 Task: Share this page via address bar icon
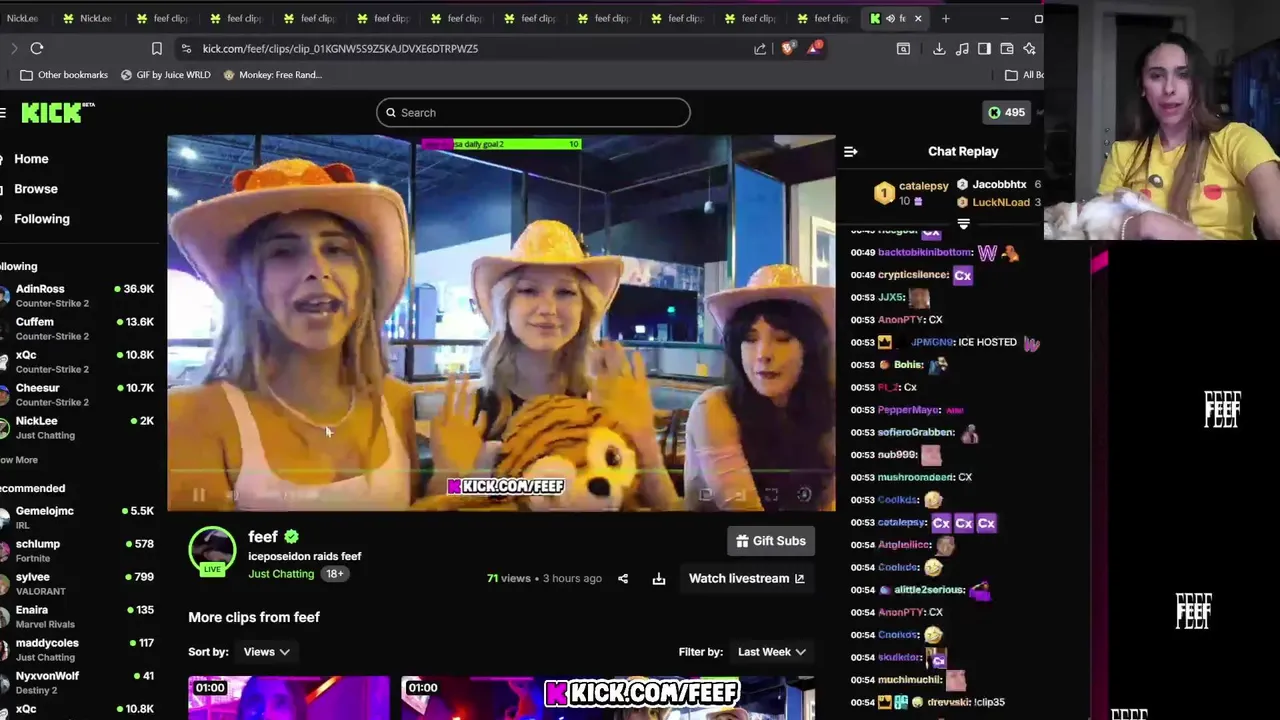pos(760,48)
